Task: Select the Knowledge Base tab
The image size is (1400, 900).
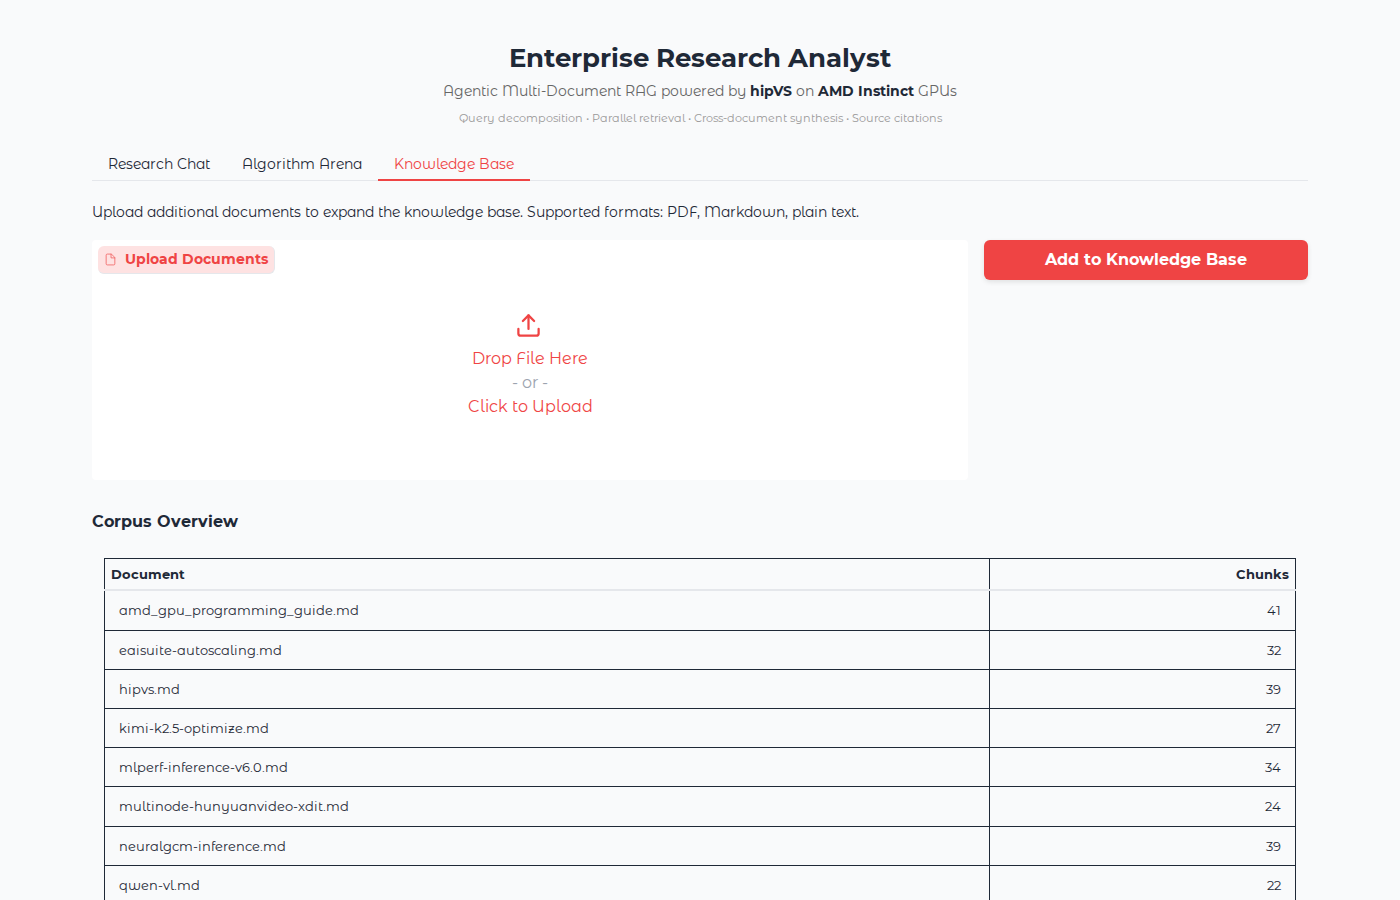Action: pos(454,164)
